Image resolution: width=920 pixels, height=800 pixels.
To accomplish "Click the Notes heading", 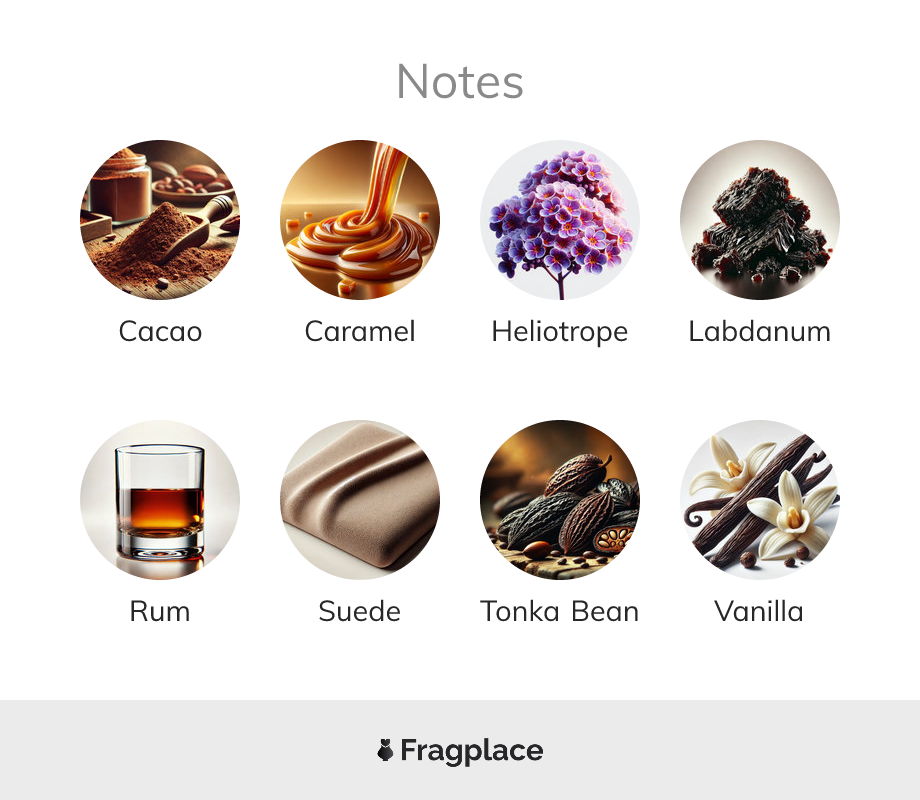I will tap(460, 82).
